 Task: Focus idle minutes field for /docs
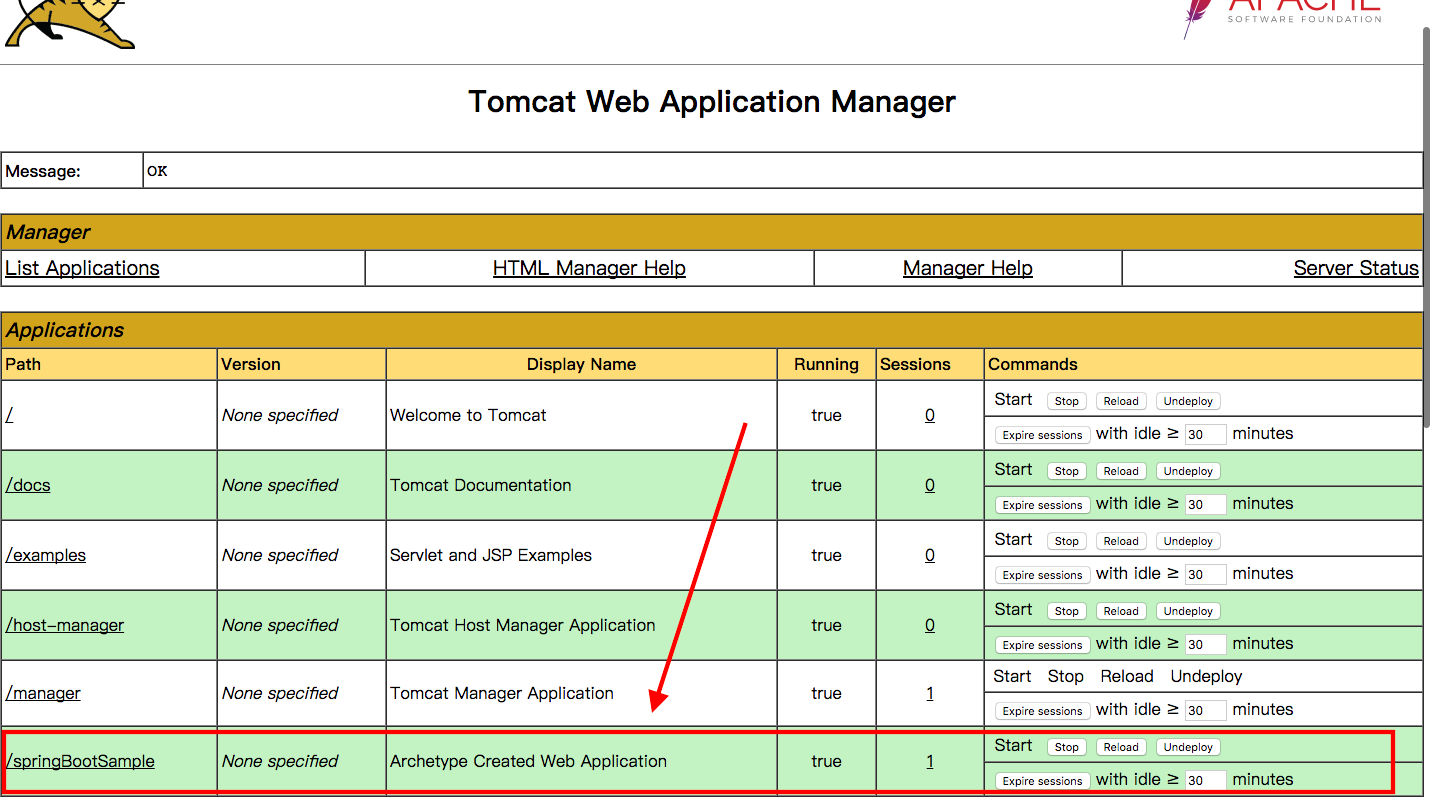(1205, 505)
